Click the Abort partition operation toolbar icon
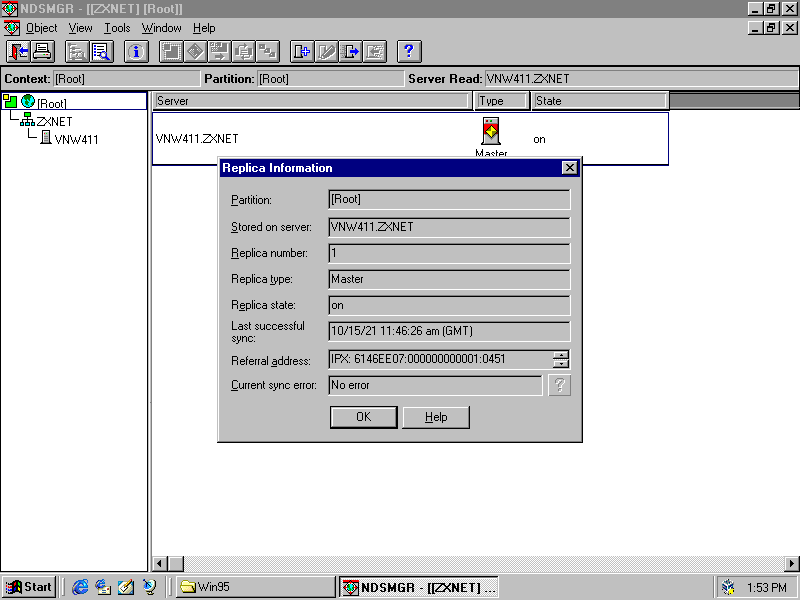Viewport: 800px width, 600px height. 267,52
